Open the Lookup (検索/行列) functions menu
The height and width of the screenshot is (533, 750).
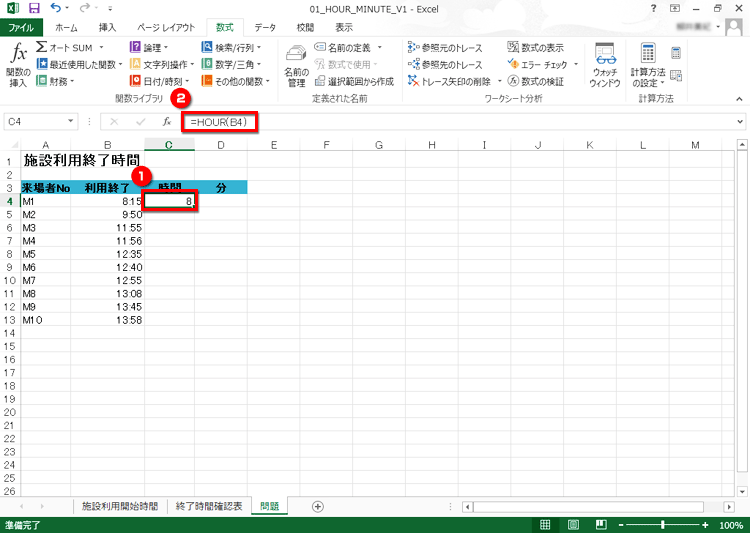[231, 47]
